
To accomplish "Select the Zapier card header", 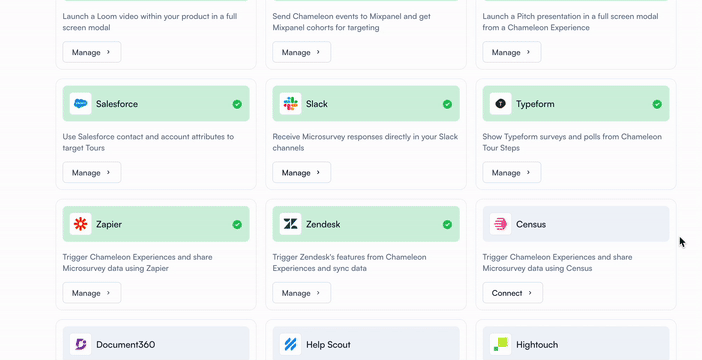I will 156,224.
